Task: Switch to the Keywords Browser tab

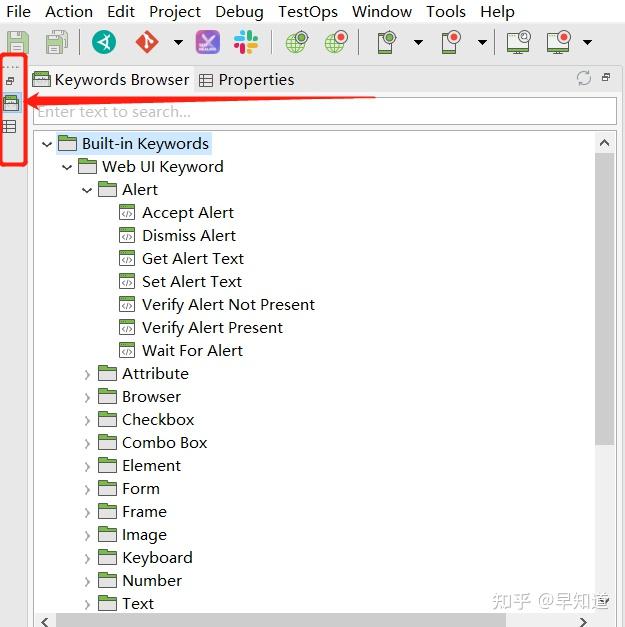Action: pyautogui.click(x=111, y=80)
